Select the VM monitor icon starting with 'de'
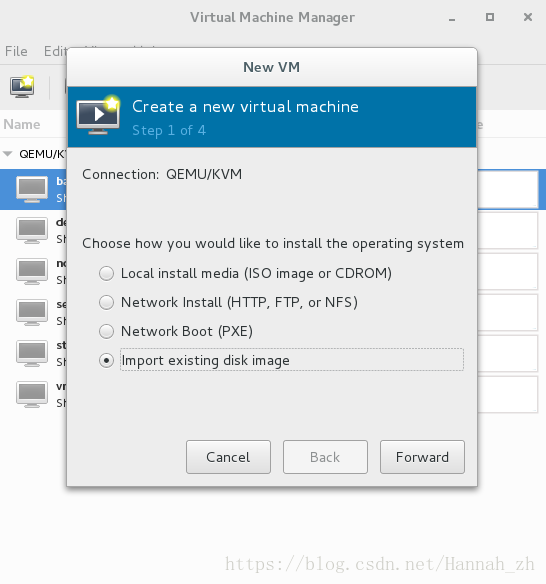Image resolution: width=546 pixels, height=584 pixels. click(x=32, y=231)
